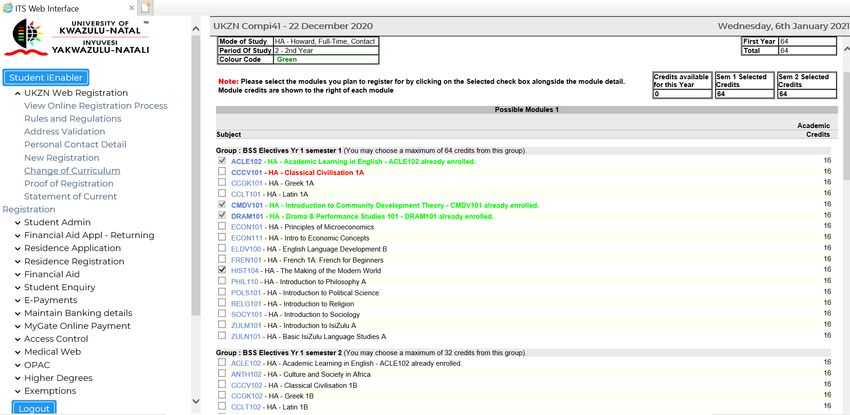Toggle the CMDV101 Community Development checkbox

[222, 205]
